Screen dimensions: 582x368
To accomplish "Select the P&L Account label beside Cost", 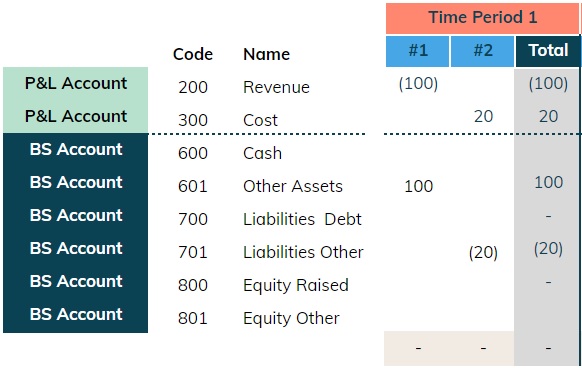I will [x=76, y=117].
